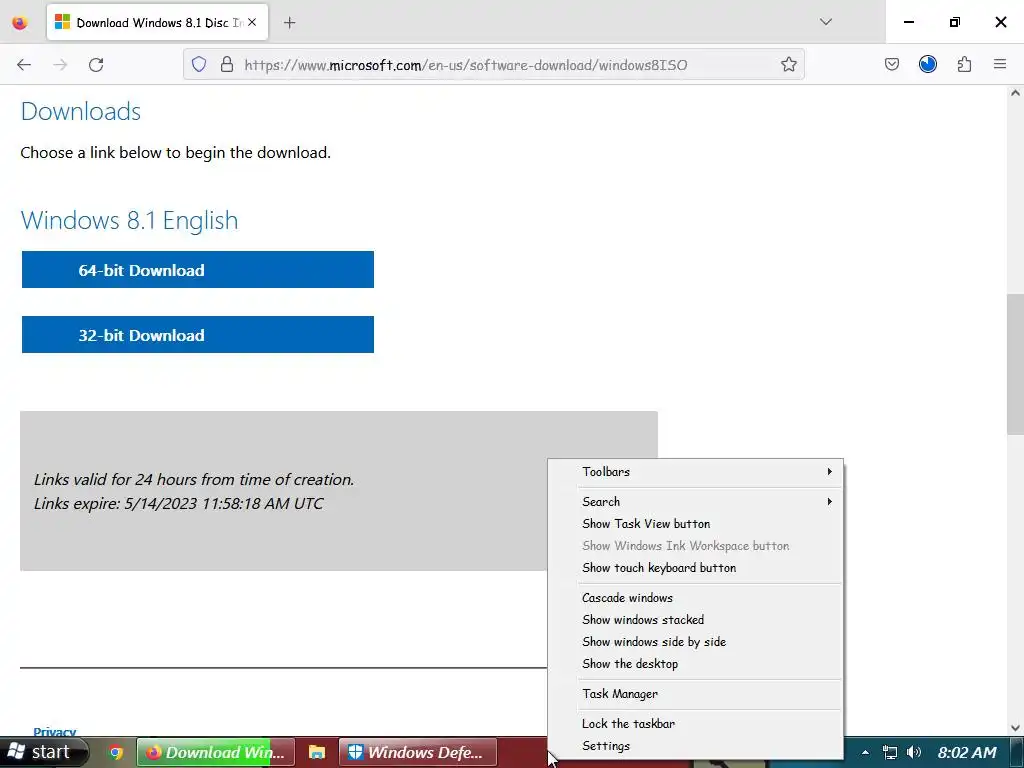
Task: Click Choose a link below instruction text
Action: pos(176,153)
